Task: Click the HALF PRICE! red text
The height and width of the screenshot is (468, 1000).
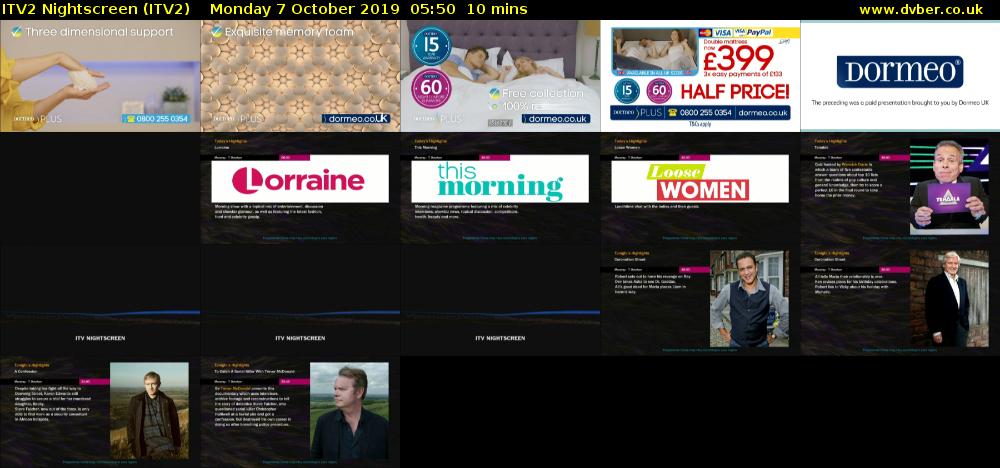Action: click(735, 92)
